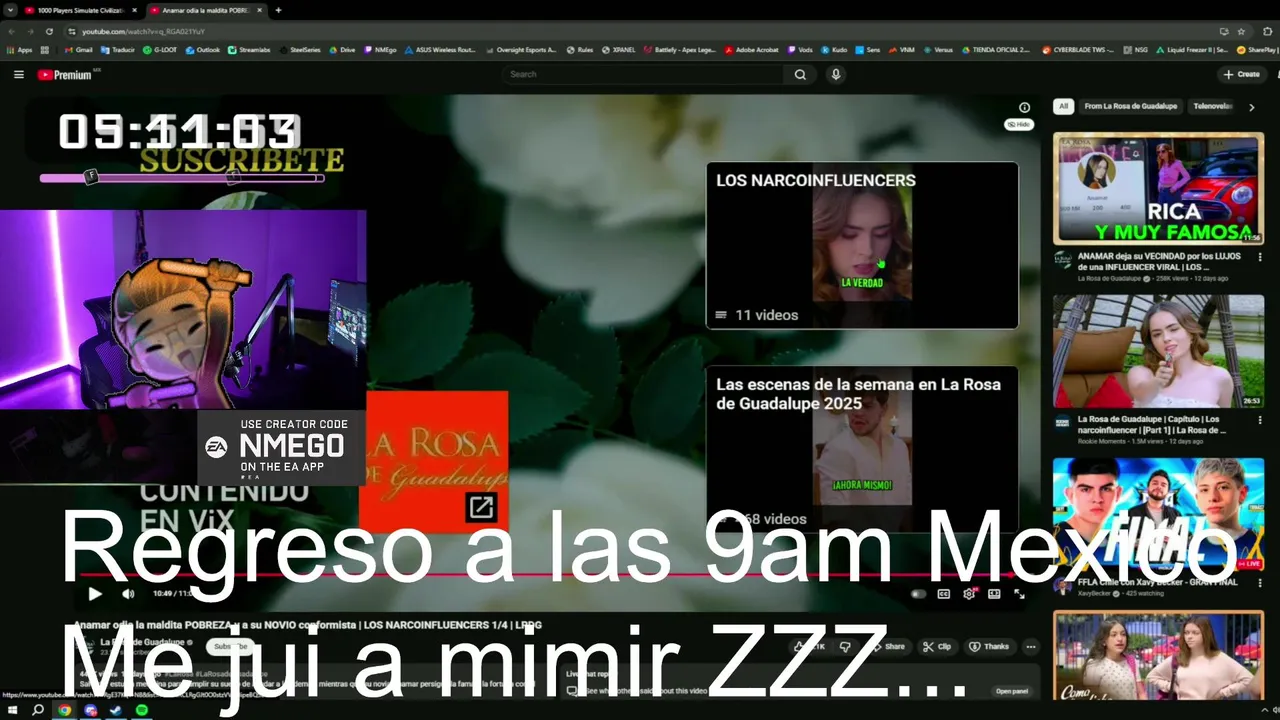This screenshot has width=1280, height=720.
Task: Open girl with microphone 26:53 thumbnail
Action: [1158, 350]
